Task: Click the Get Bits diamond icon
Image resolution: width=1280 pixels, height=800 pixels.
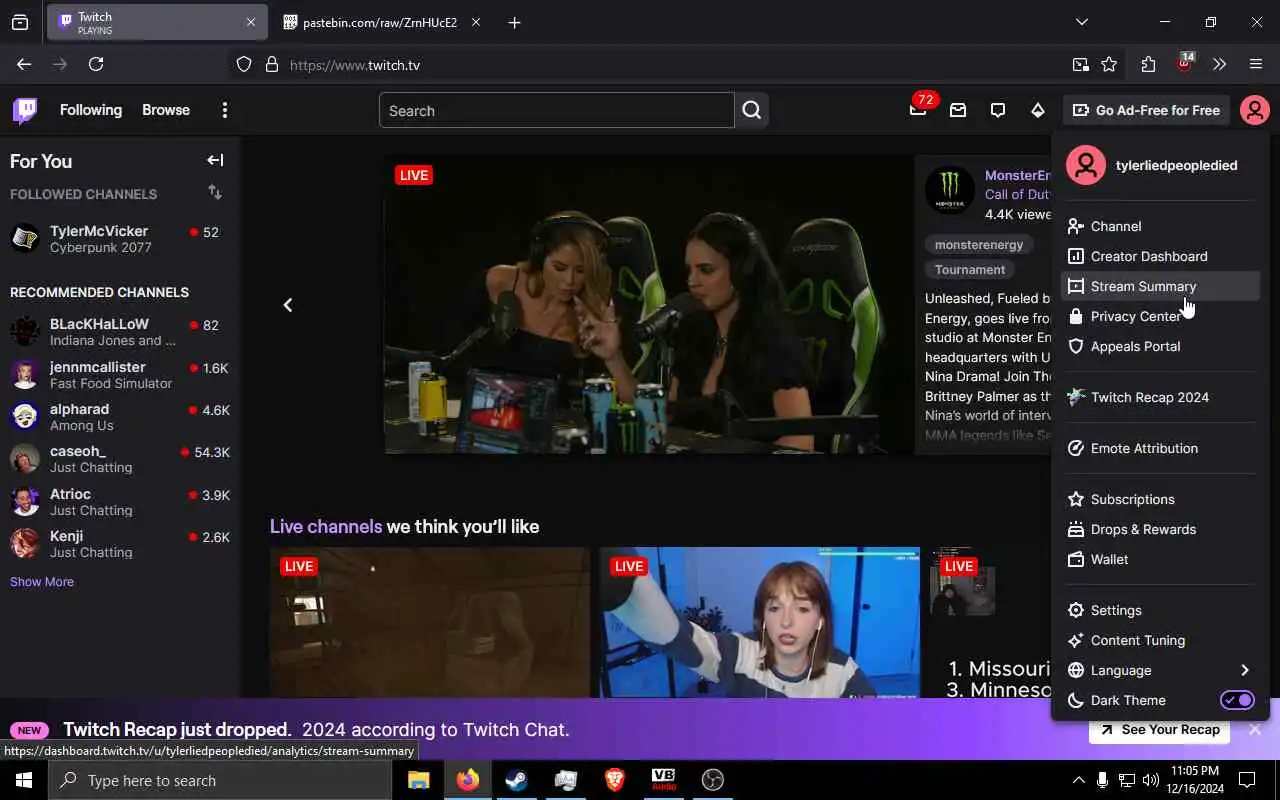Action: coord(1038,110)
